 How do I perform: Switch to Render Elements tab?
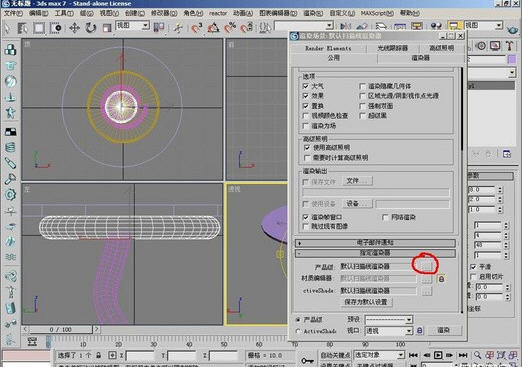(328, 48)
